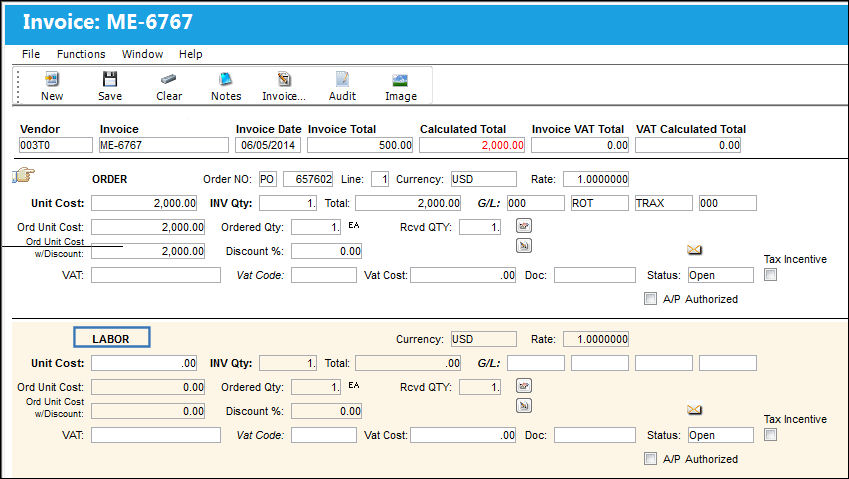Image resolution: width=849 pixels, height=479 pixels.
Task: Click the Invoice Date field 06/05/2014
Action: (x=267, y=145)
